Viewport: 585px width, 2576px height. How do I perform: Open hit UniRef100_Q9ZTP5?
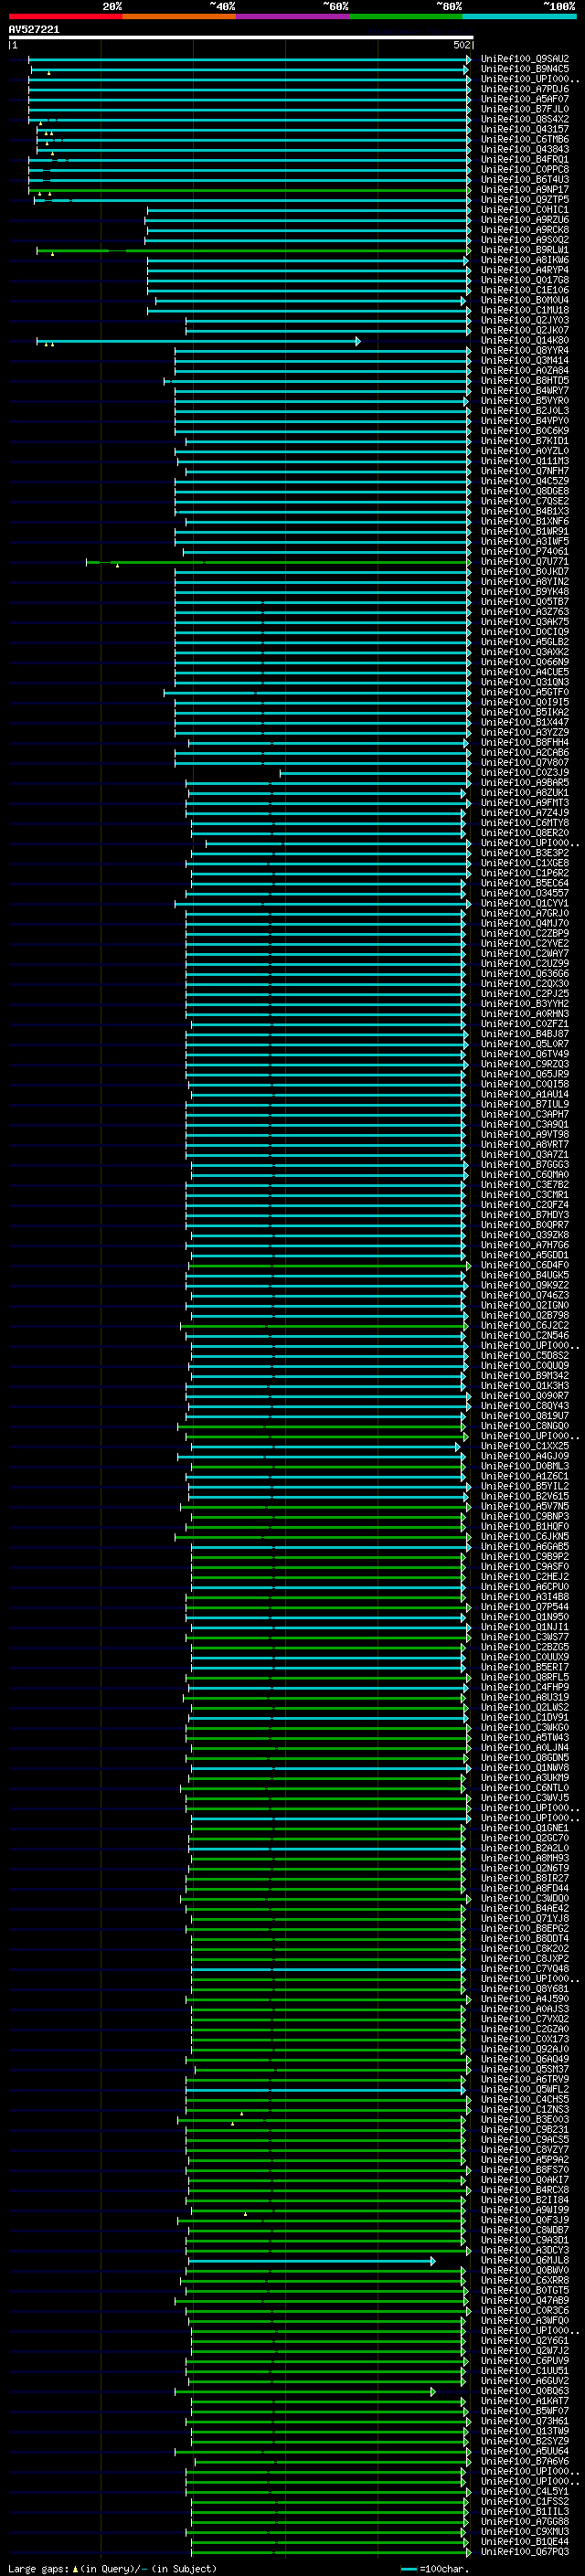pyautogui.click(x=525, y=200)
